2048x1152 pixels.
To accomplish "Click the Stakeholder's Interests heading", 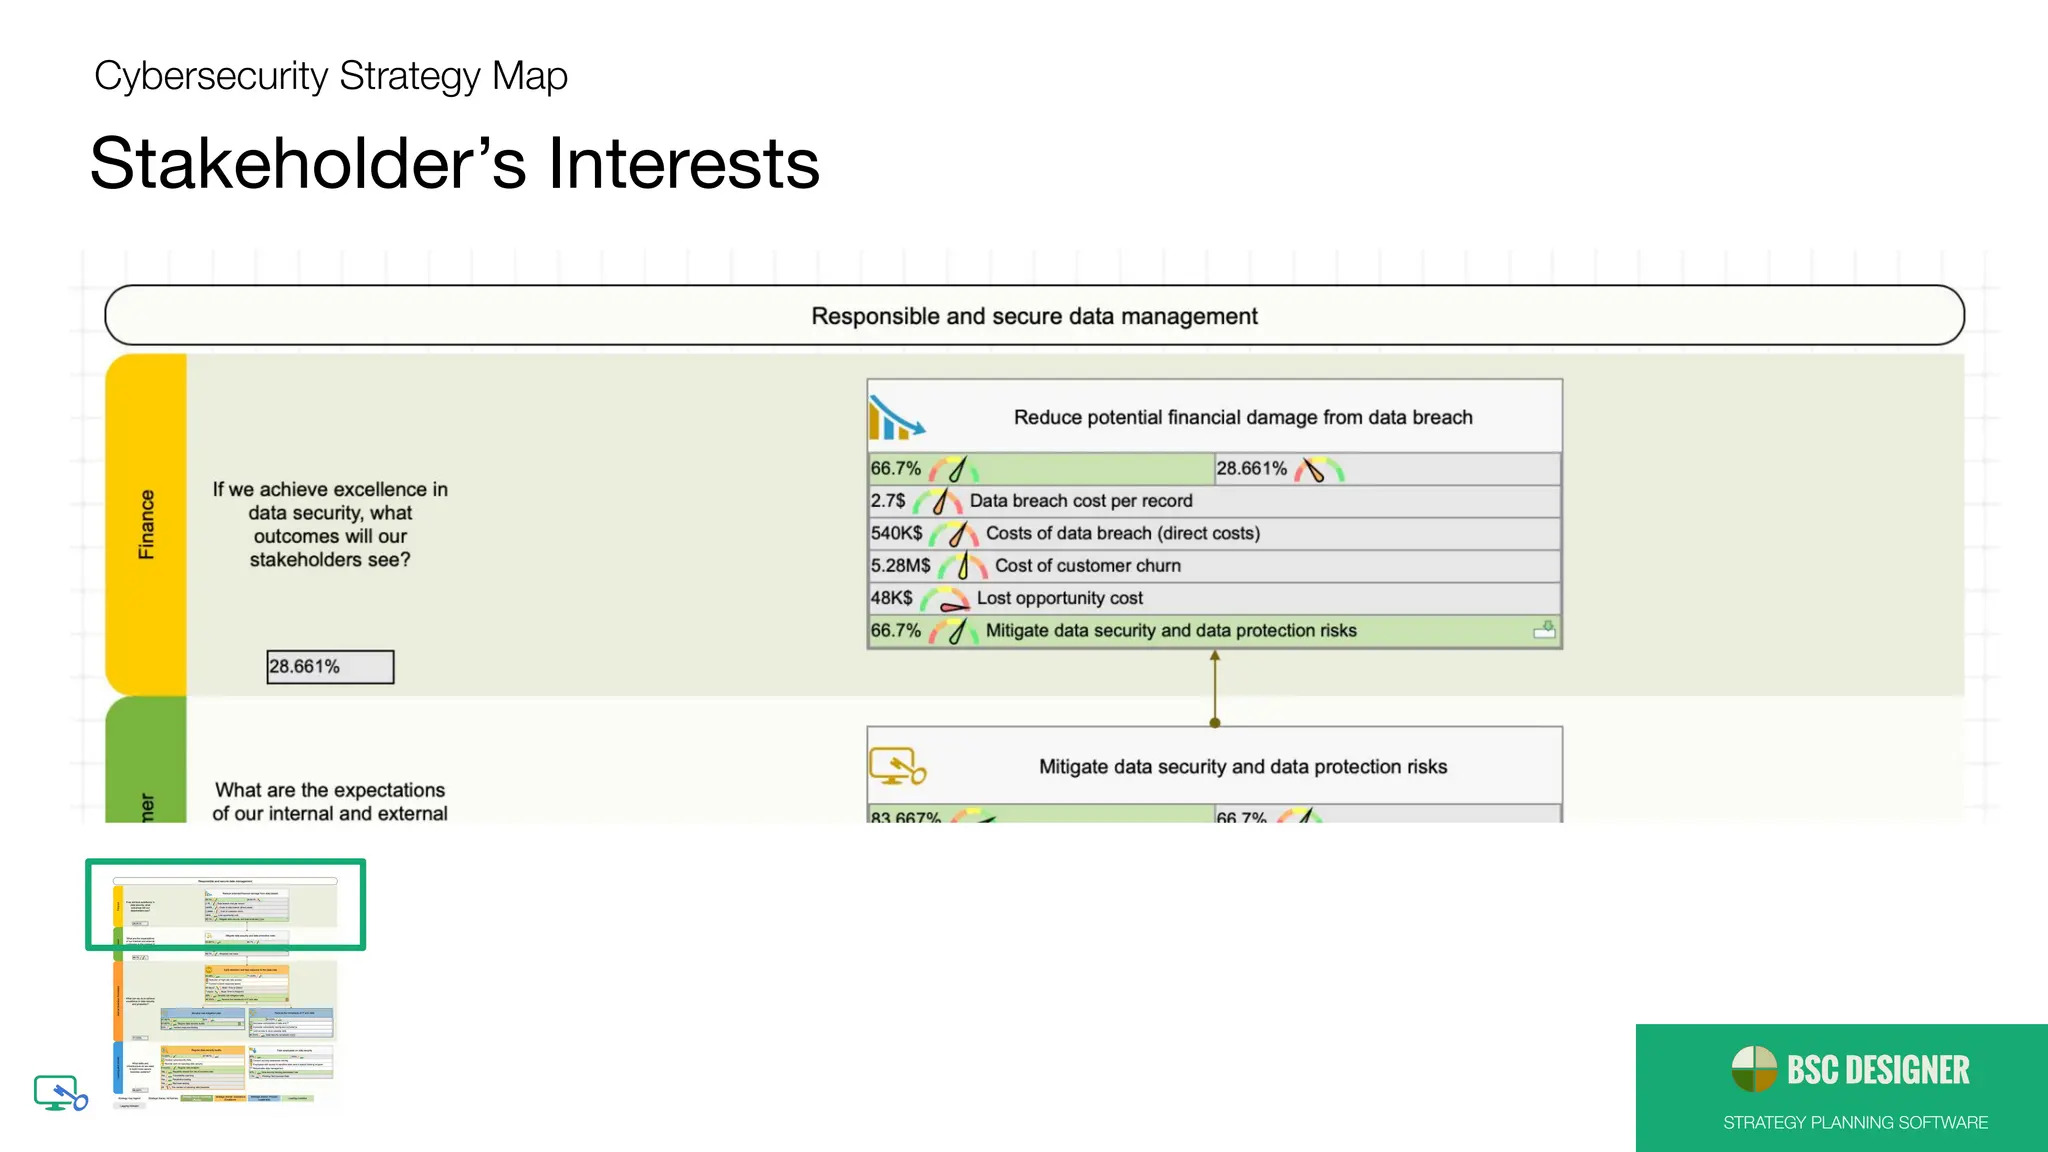I will click(455, 163).
